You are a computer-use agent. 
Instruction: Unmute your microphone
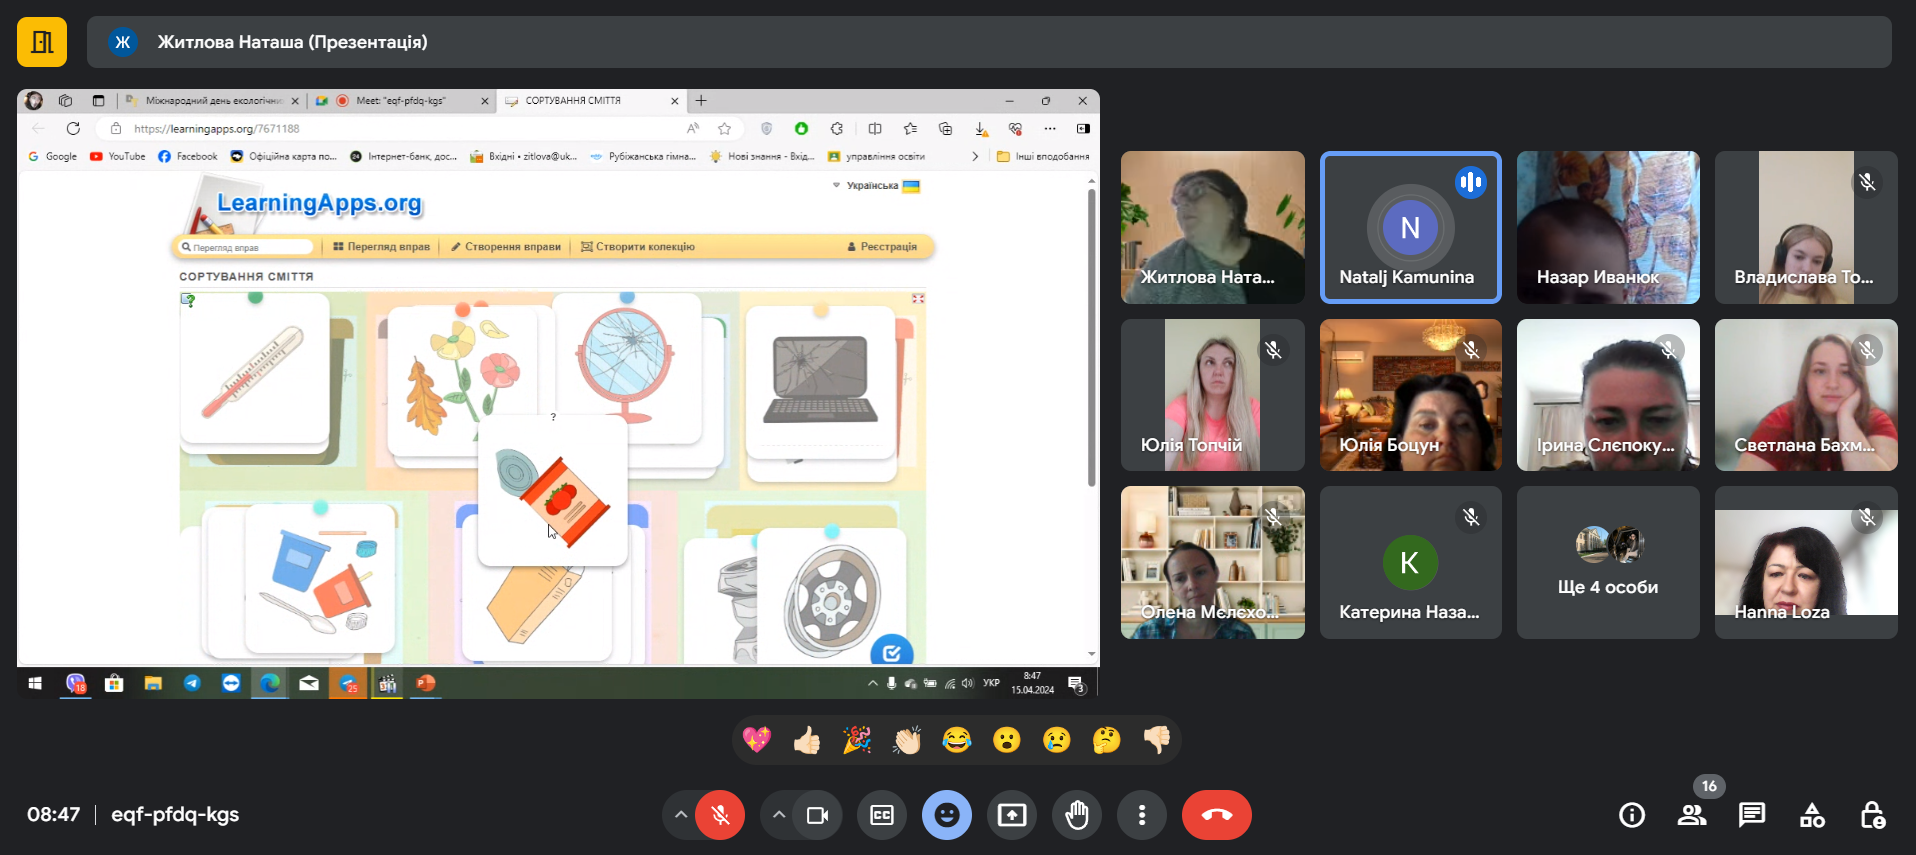point(720,815)
